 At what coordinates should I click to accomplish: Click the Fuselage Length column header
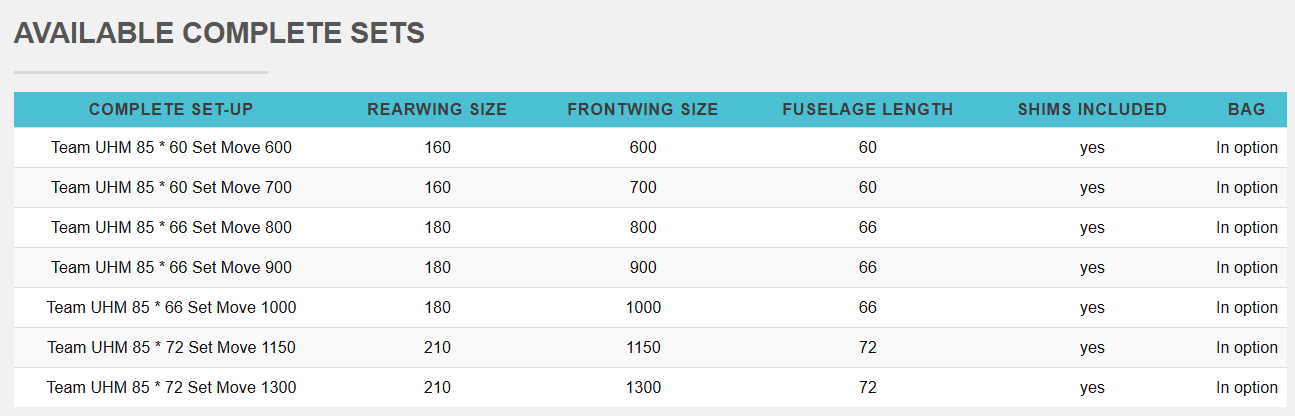point(868,109)
